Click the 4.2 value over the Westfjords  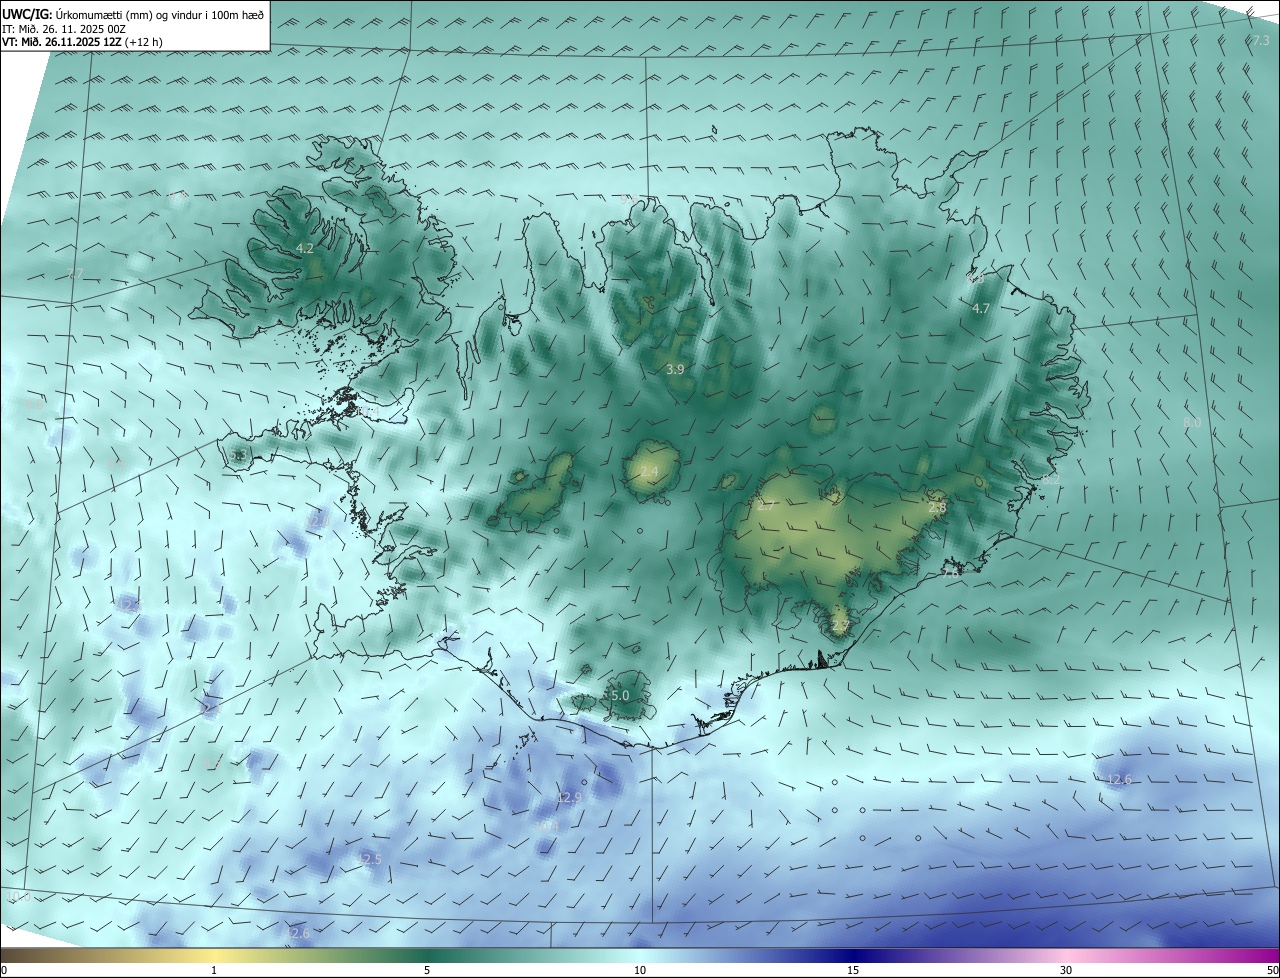[x=305, y=248]
